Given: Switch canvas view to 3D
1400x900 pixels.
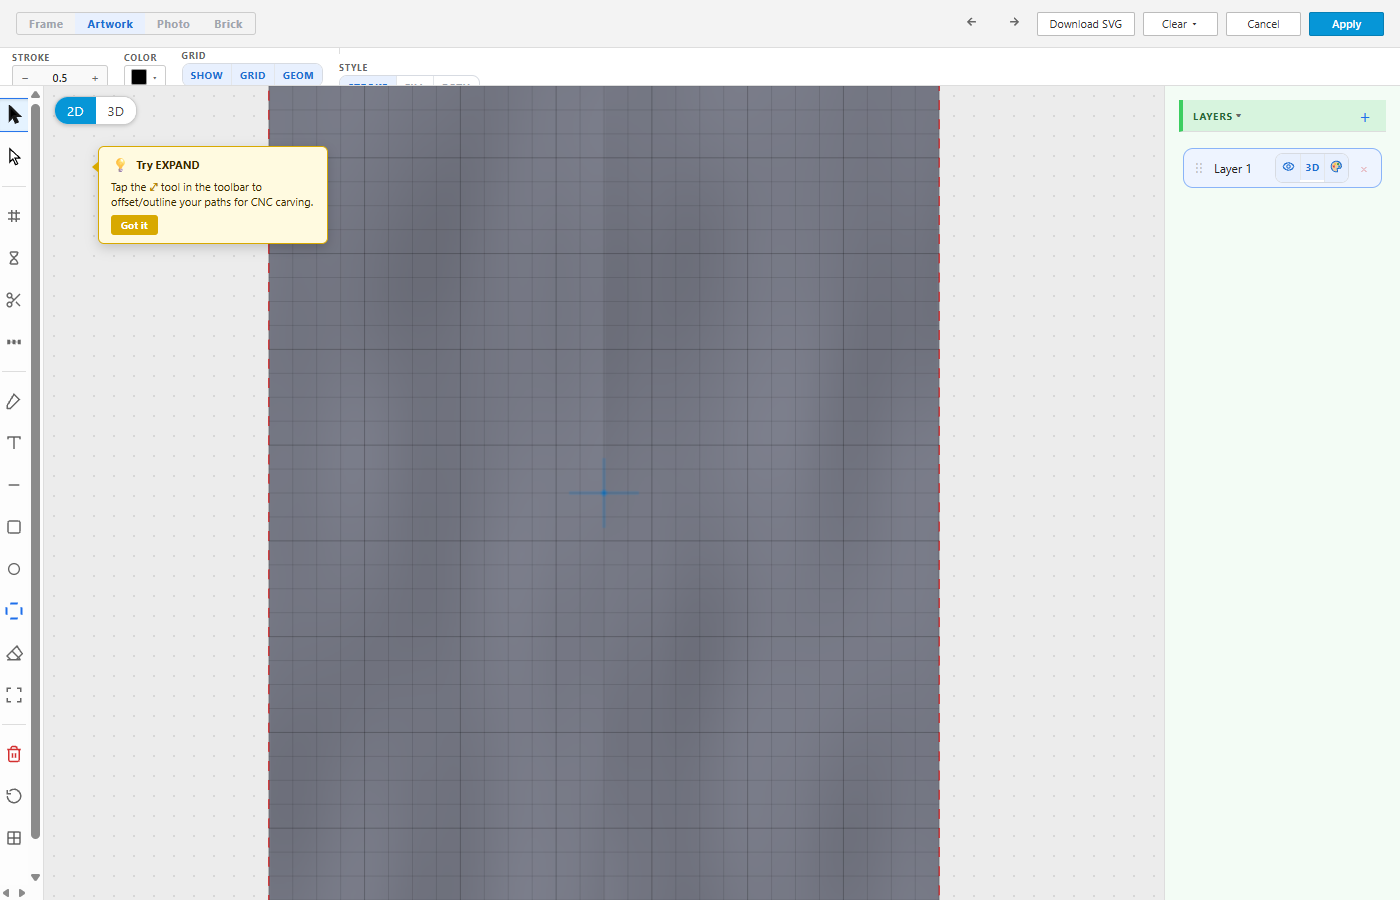Looking at the screenshot, I should 116,111.
